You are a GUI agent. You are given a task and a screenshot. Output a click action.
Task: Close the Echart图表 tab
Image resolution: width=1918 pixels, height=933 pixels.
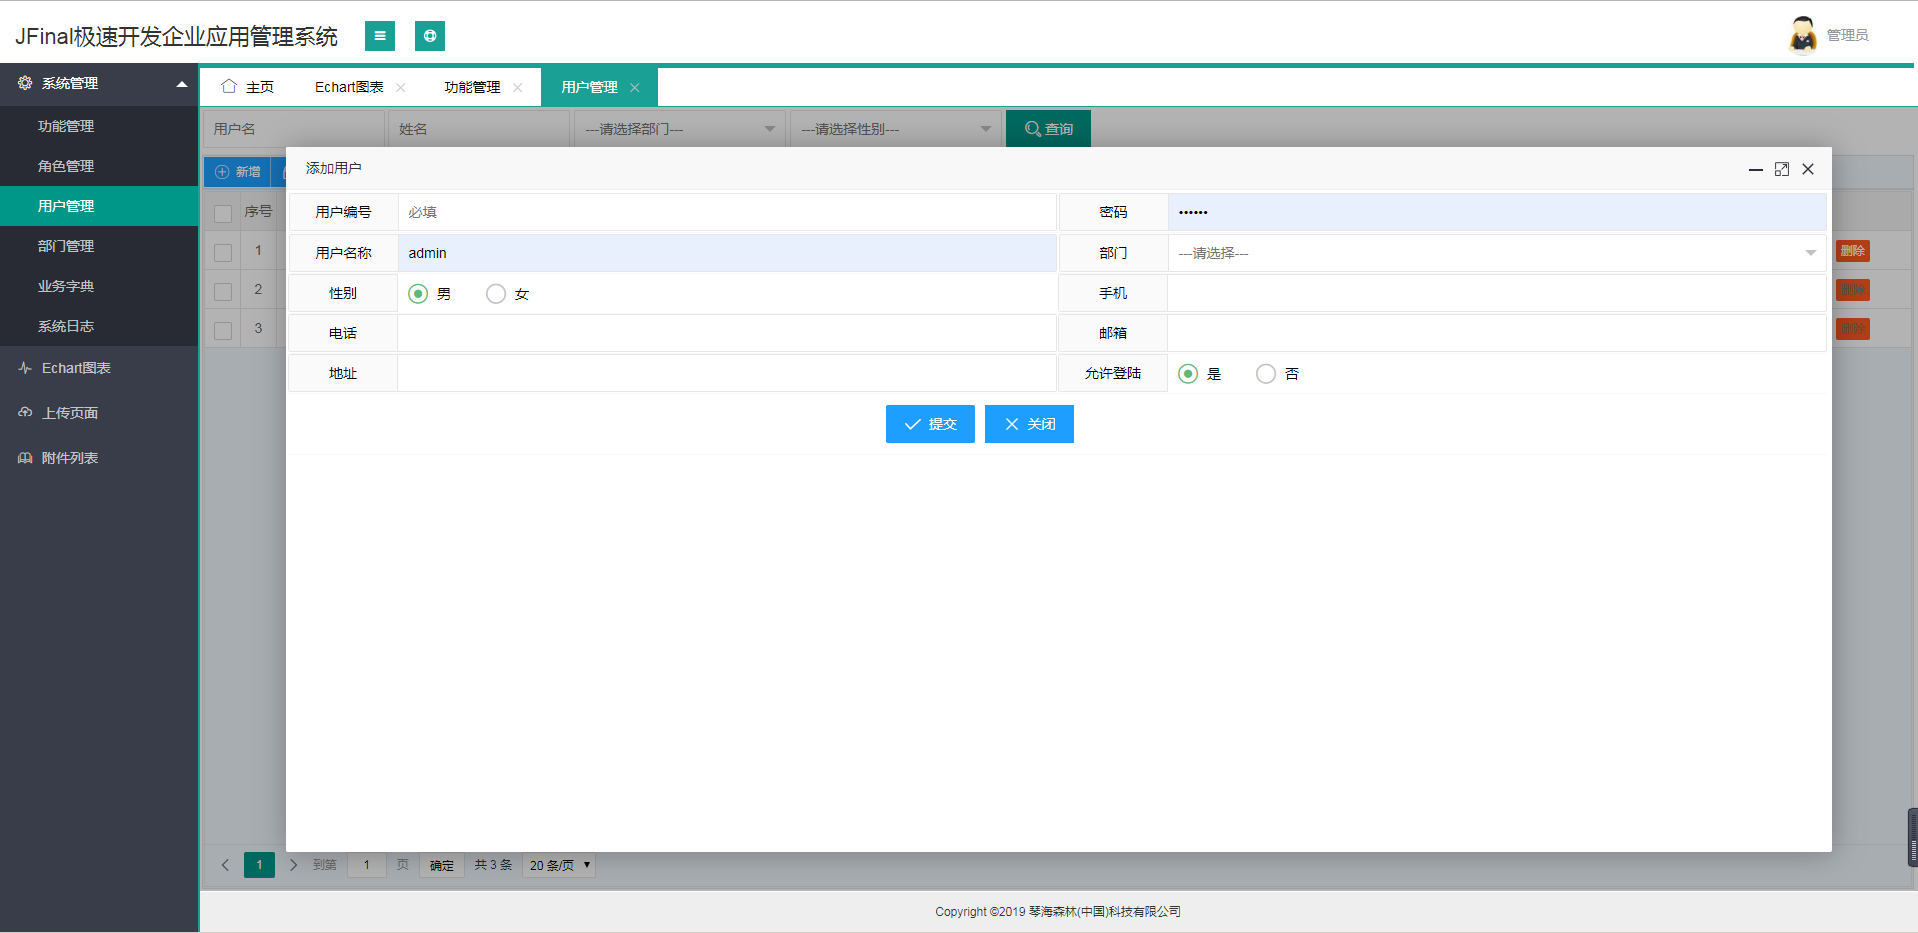pyautogui.click(x=401, y=87)
